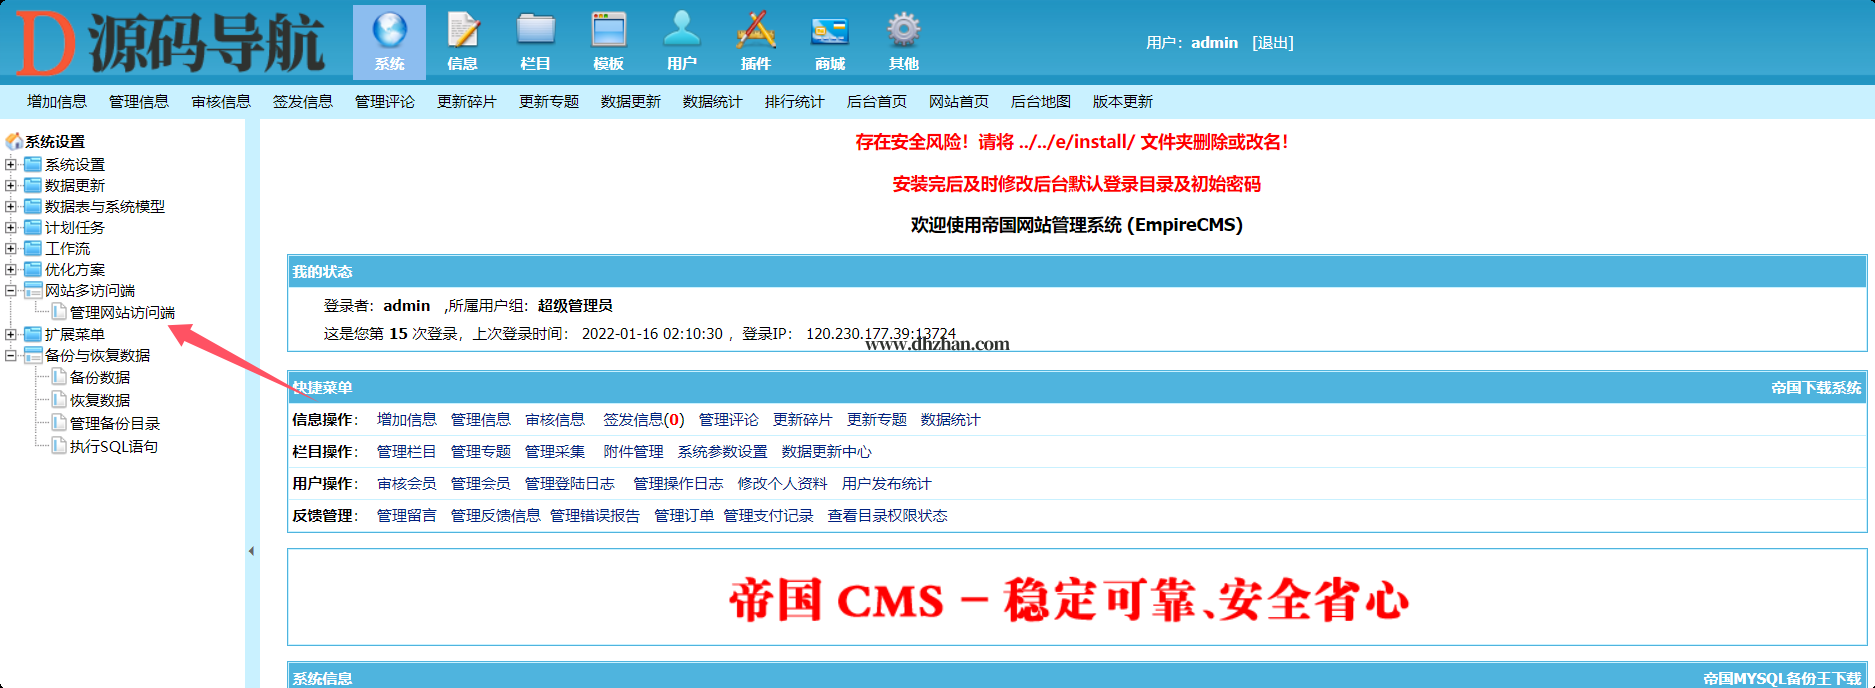Click the sidebar collapse arrow handle
1875x688 pixels.
251,551
